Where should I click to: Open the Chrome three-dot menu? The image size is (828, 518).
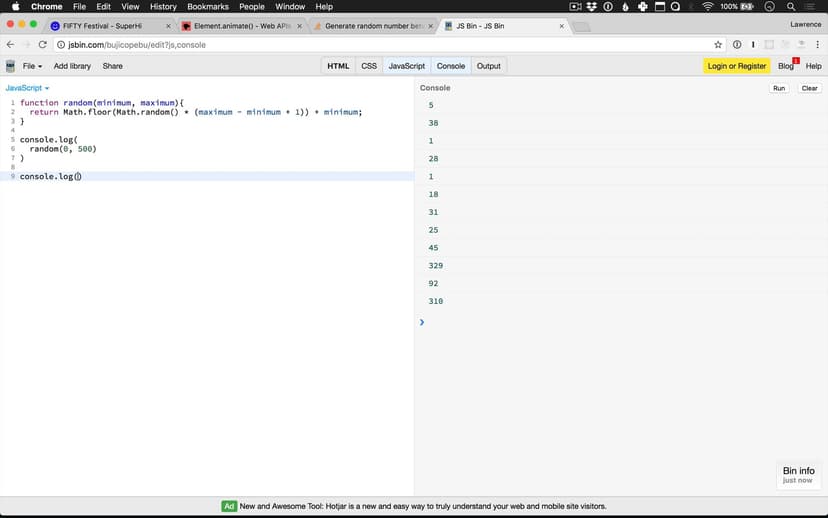click(x=817, y=45)
